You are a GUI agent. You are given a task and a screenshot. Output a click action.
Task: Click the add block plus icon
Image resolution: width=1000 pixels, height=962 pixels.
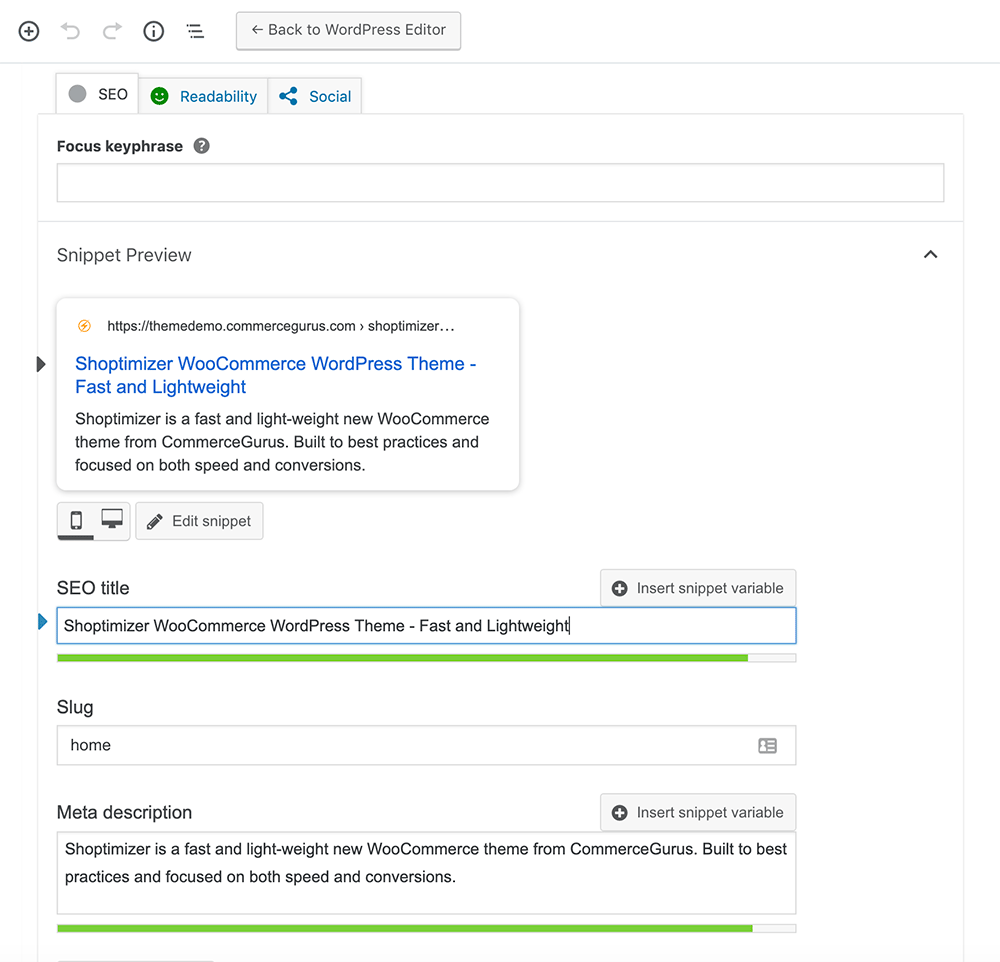(x=29, y=31)
